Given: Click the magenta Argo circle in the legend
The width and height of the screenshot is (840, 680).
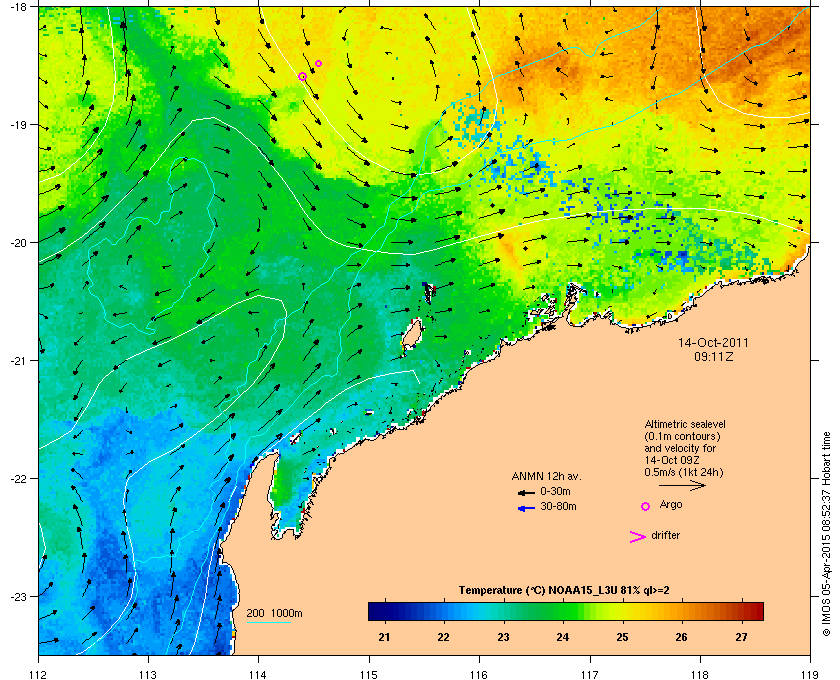Looking at the screenshot, I should point(646,506).
